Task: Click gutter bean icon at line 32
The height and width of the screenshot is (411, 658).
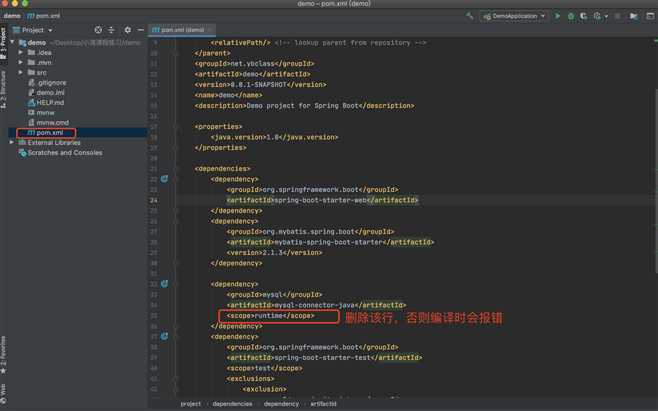Action: point(164,284)
